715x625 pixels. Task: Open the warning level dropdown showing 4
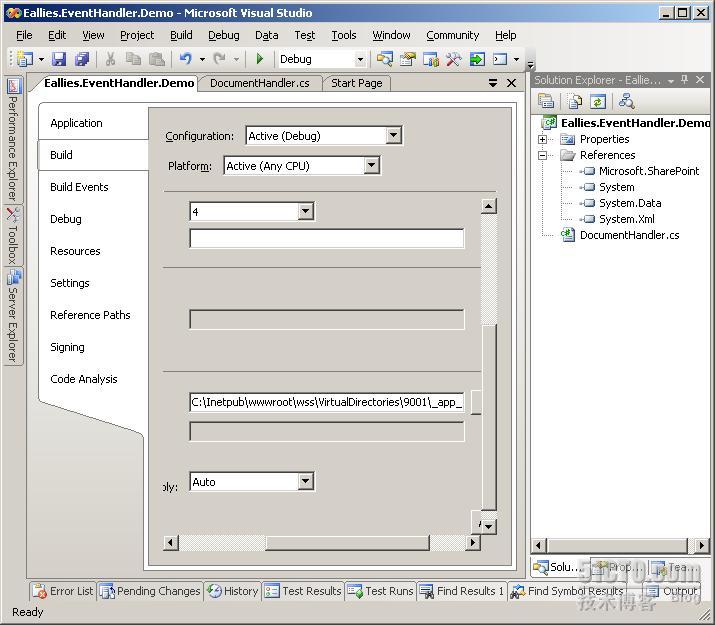(306, 212)
